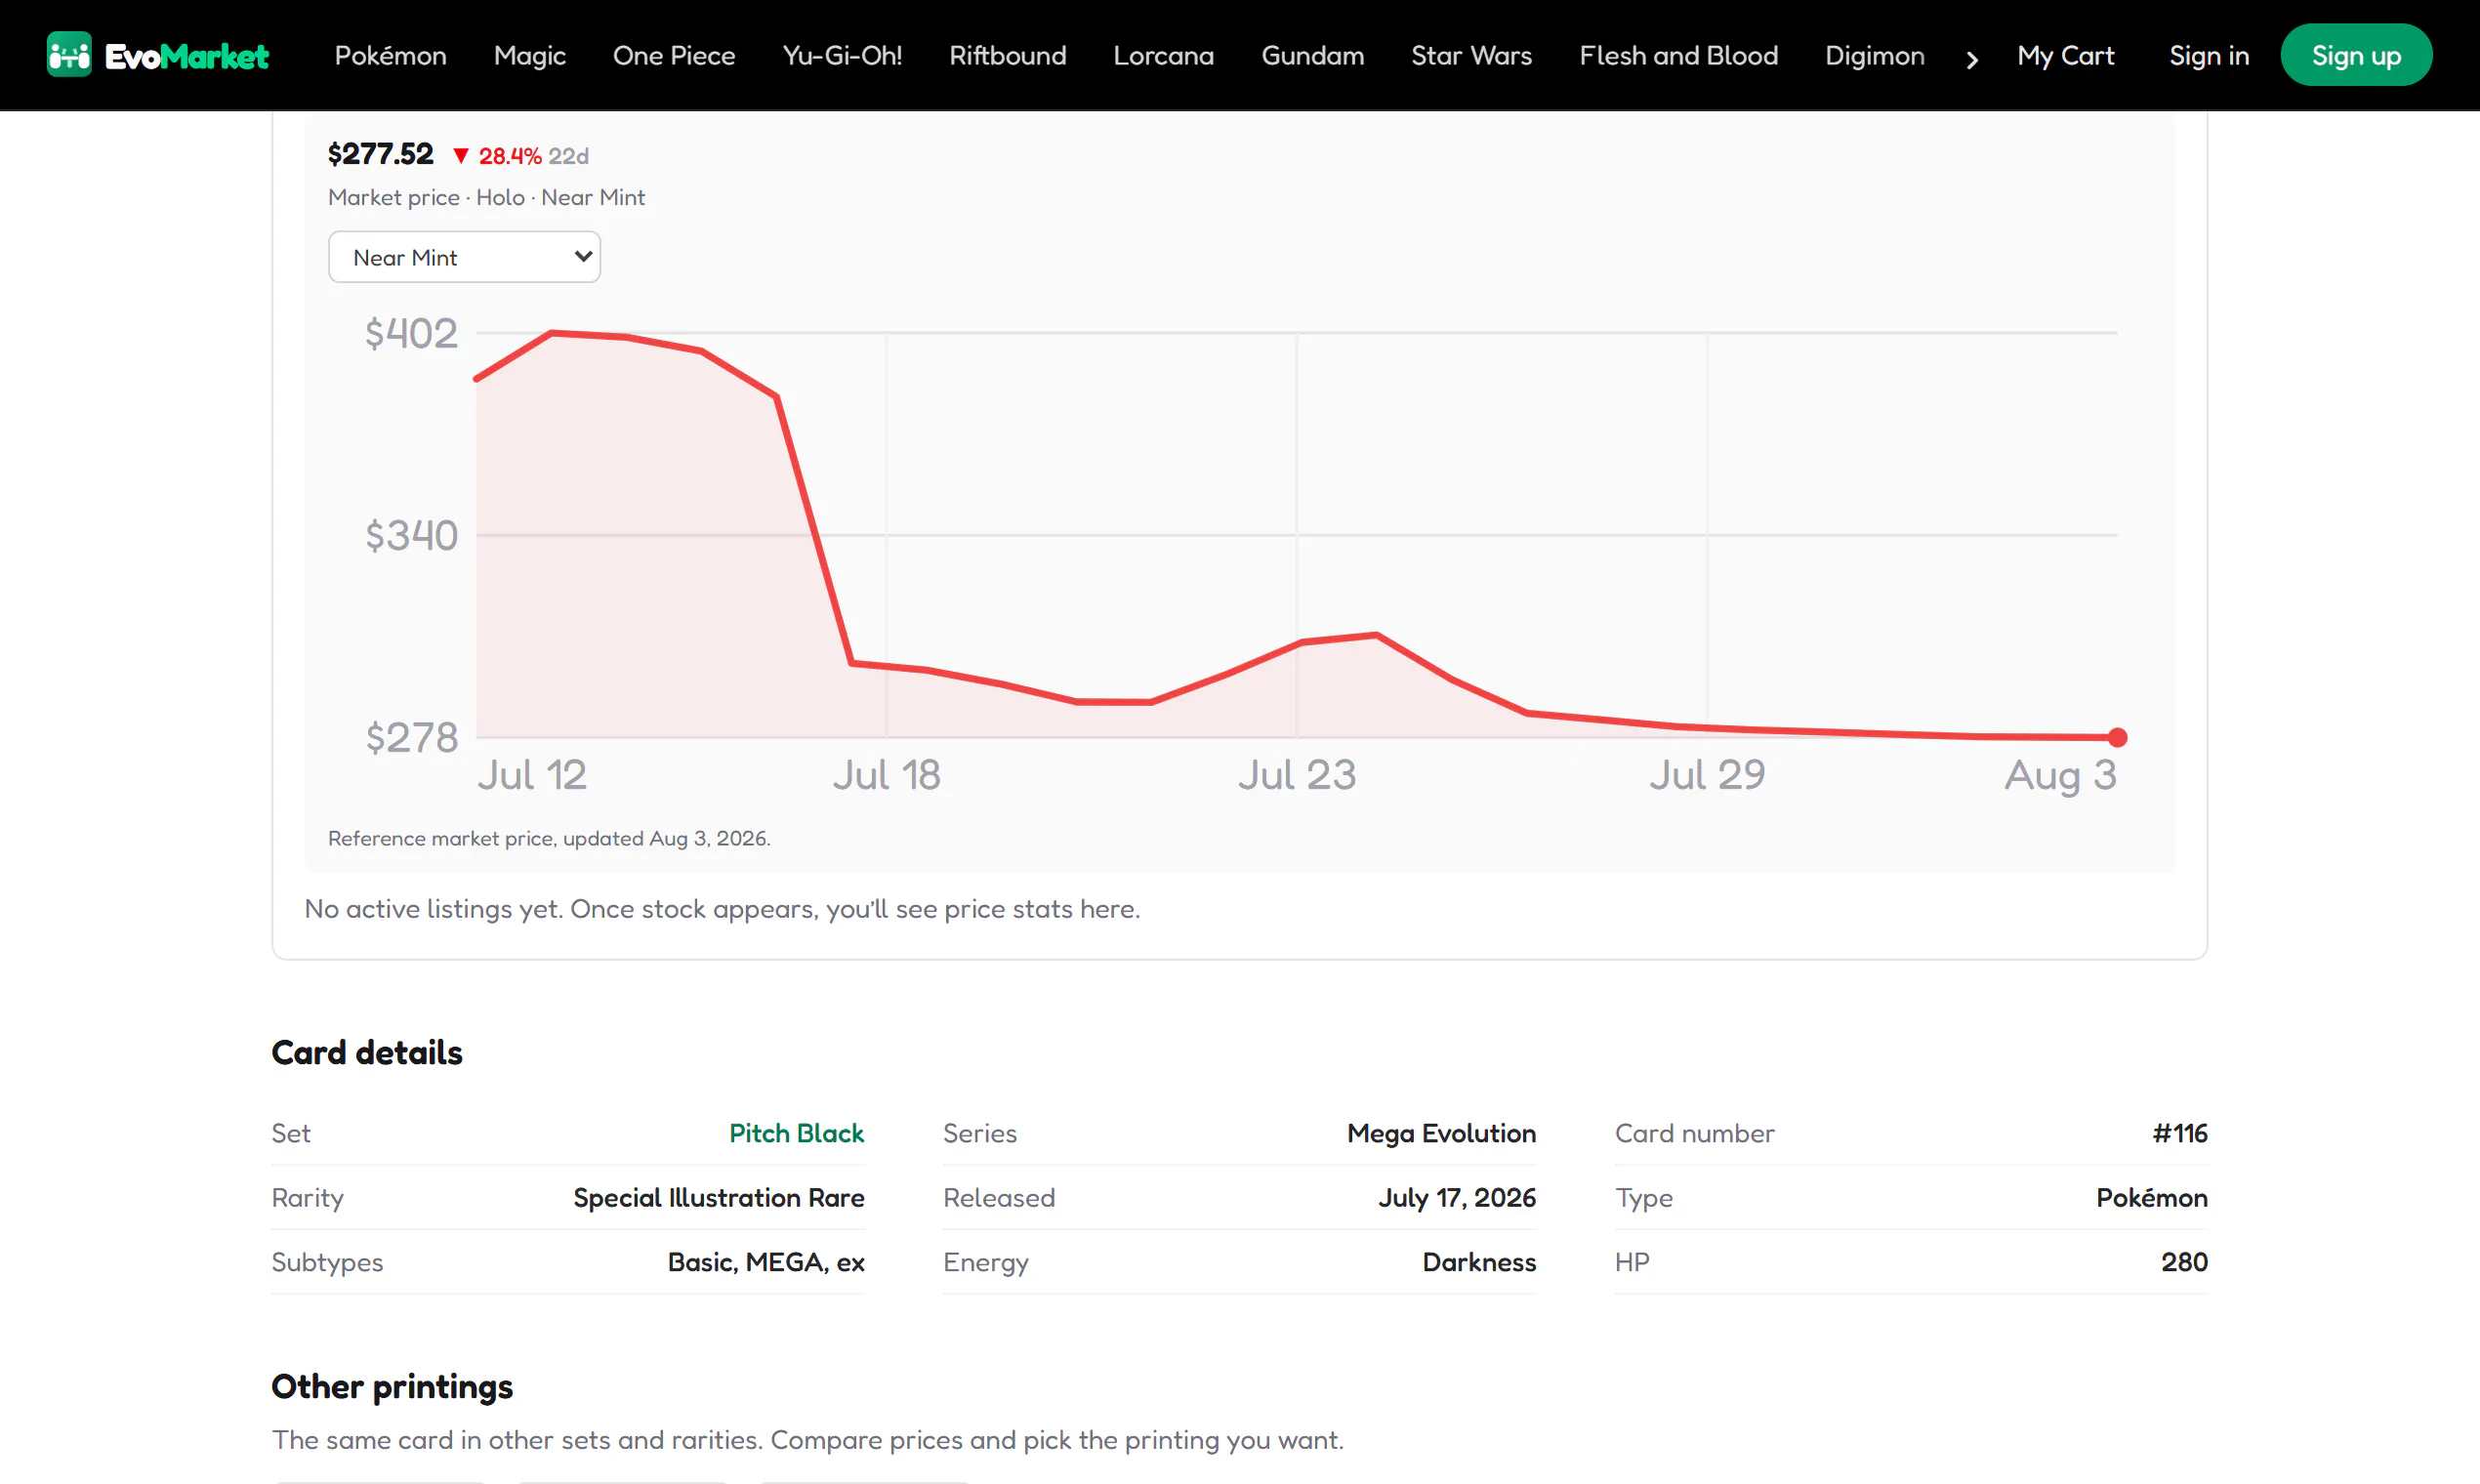Open the Star Wars category
Viewport: 2480px width, 1484px height.
pos(1472,55)
